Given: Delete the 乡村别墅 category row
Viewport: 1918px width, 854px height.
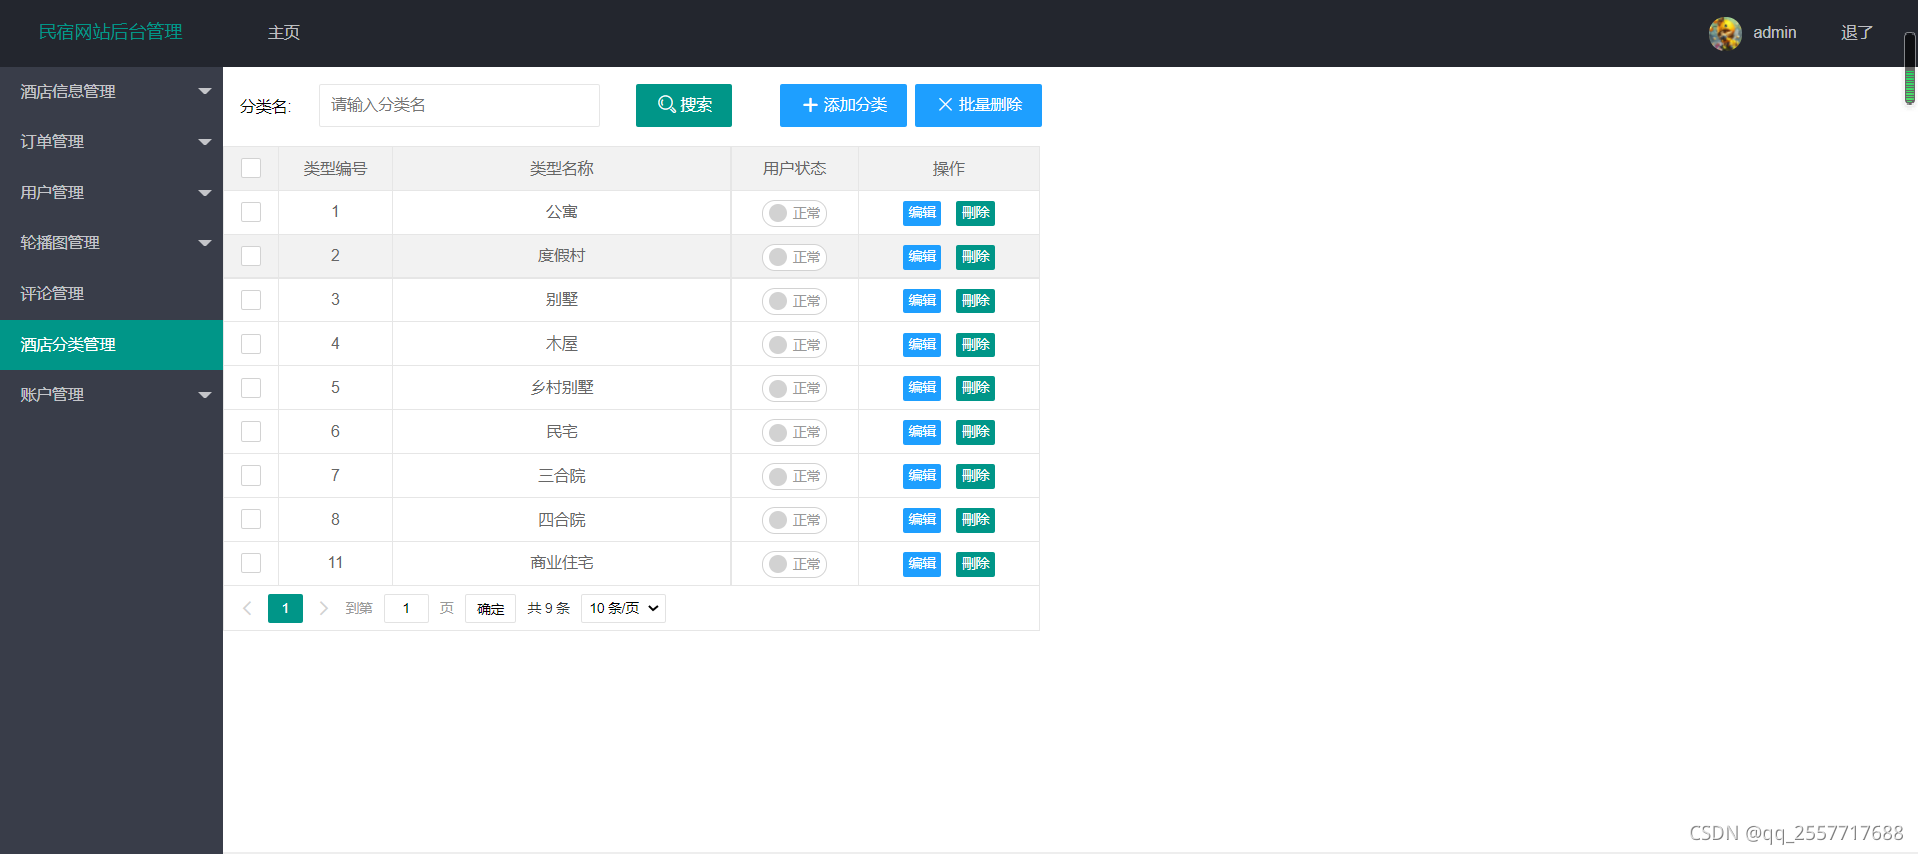Looking at the screenshot, I should pyautogui.click(x=975, y=388).
